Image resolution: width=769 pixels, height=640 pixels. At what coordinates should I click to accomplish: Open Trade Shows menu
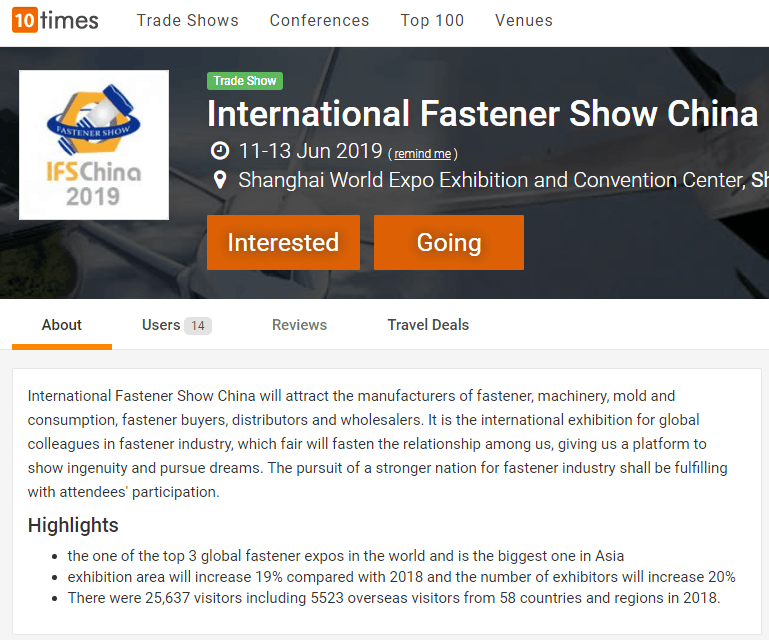pos(187,20)
